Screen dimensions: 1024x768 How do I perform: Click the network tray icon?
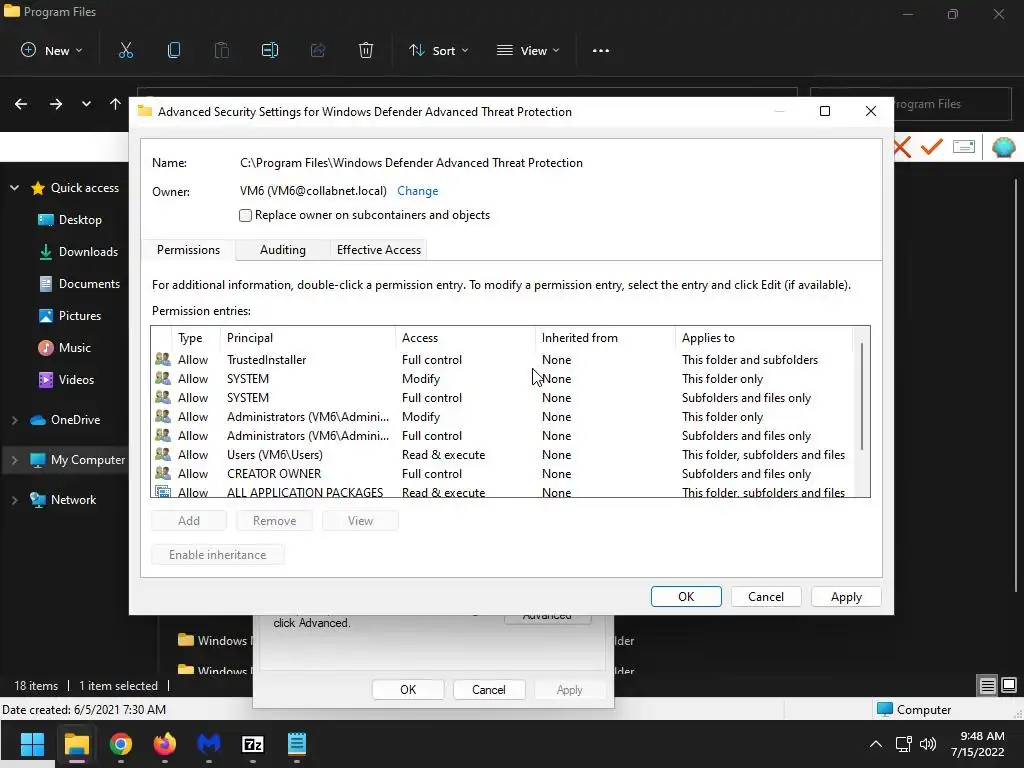[x=903, y=744]
